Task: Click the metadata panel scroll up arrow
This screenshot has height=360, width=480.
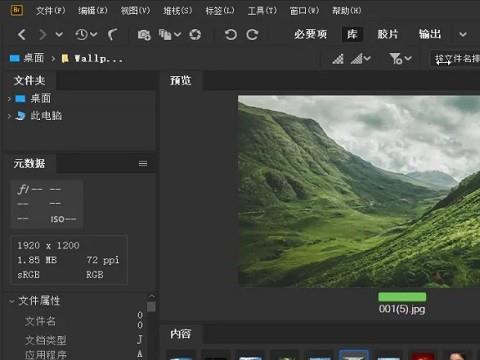Action: [151, 296]
